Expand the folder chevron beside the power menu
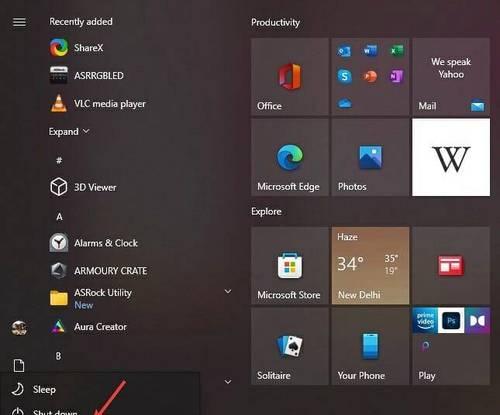The height and width of the screenshot is (415, 500). tap(228, 381)
